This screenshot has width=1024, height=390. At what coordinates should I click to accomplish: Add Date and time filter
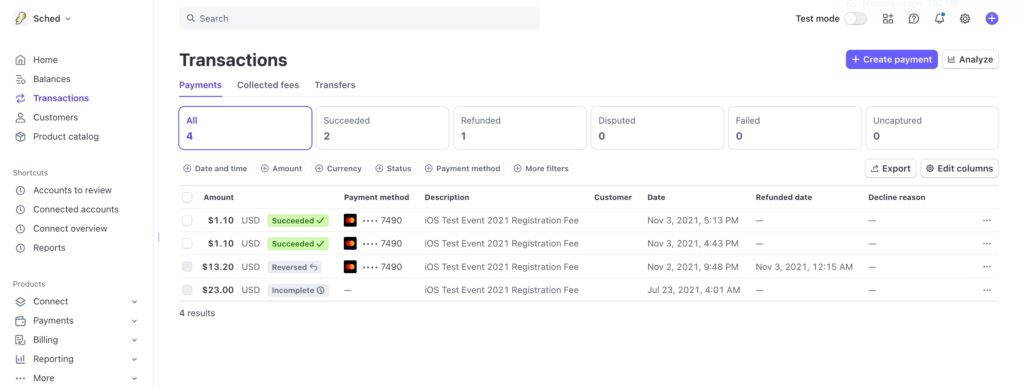pos(216,169)
